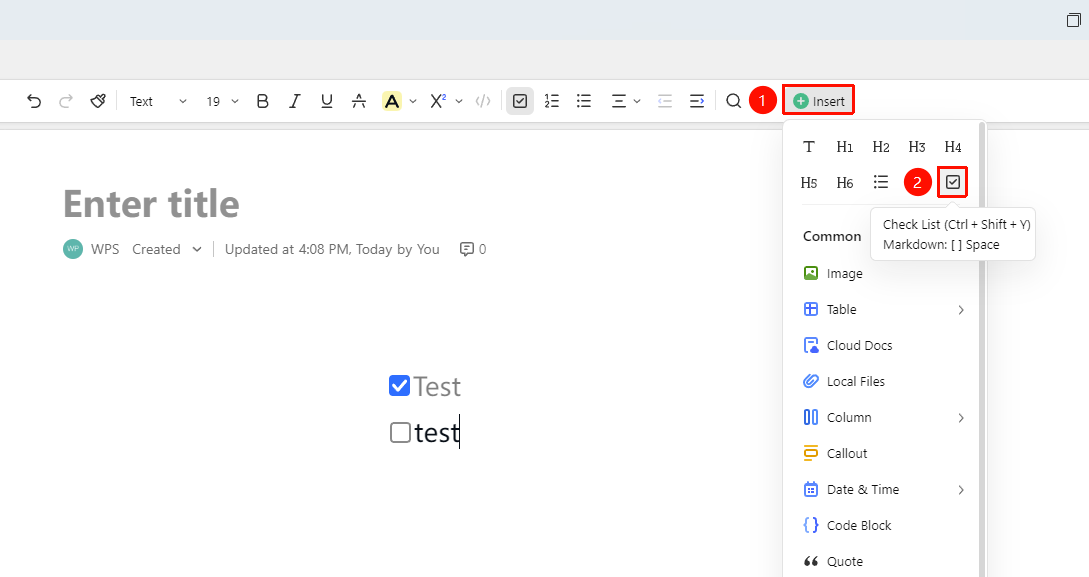Screen dimensions: 1089x577
Task: Select the format painter tool
Action: (x=98, y=101)
